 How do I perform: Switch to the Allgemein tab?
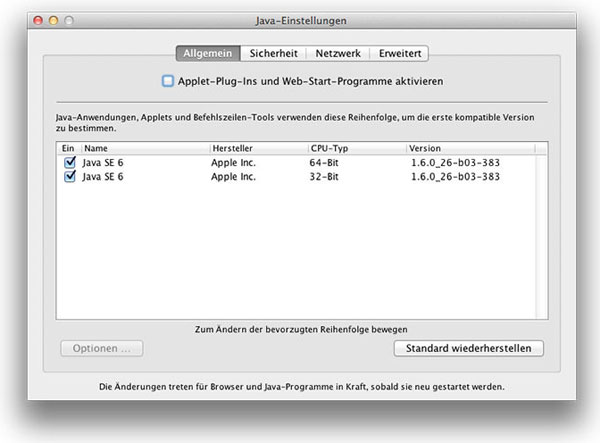point(208,53)
